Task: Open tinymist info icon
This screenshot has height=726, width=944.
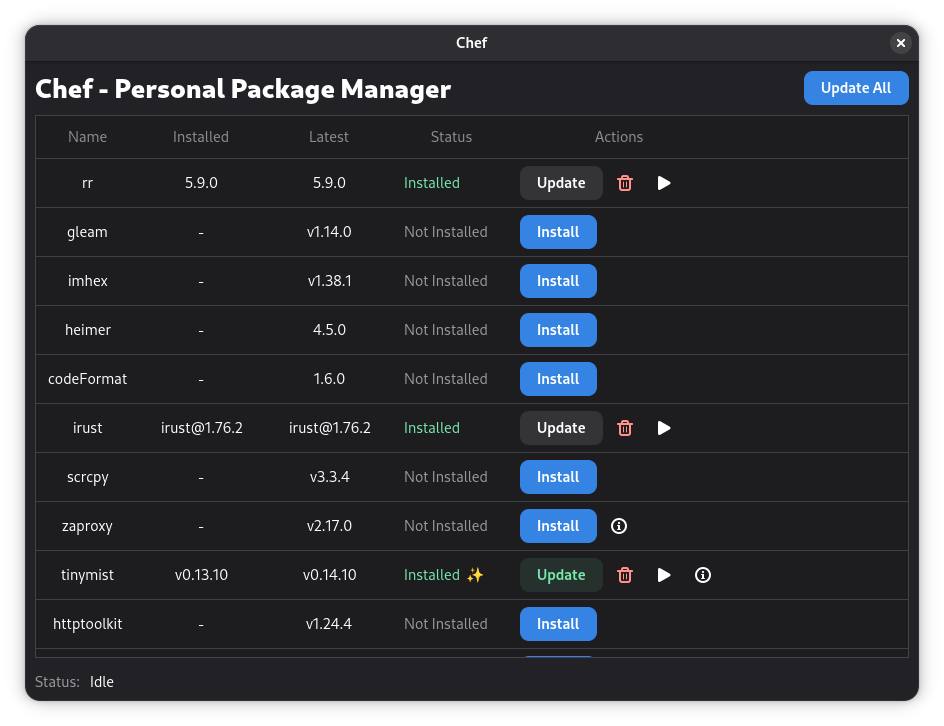Action: (703, 575)
